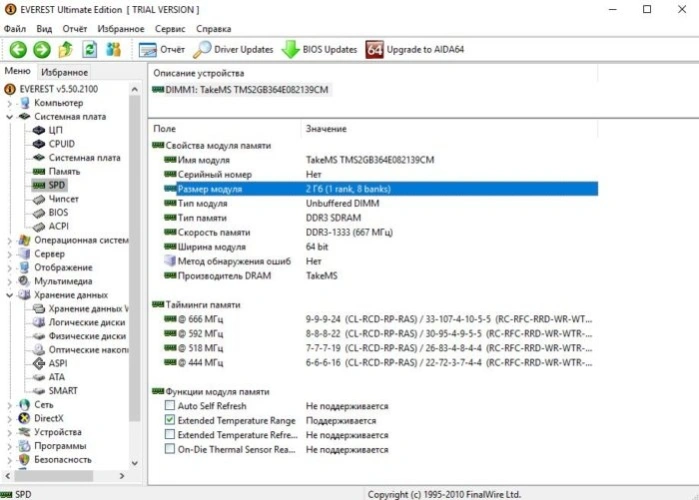Expand the Мультимедиа tree node
Screen dimensions: 699x500
coord(9,282)
